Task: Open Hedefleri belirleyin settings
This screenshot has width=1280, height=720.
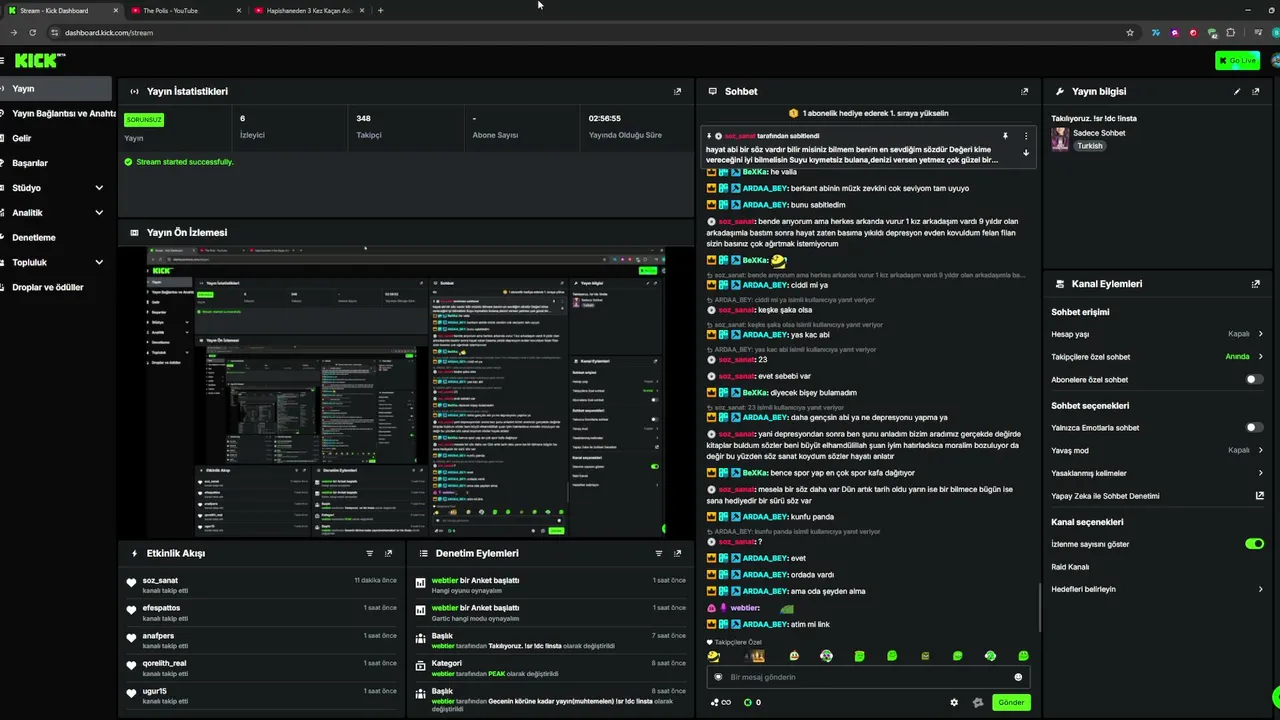Action: pyautogui.click(x=1157, y=589)
